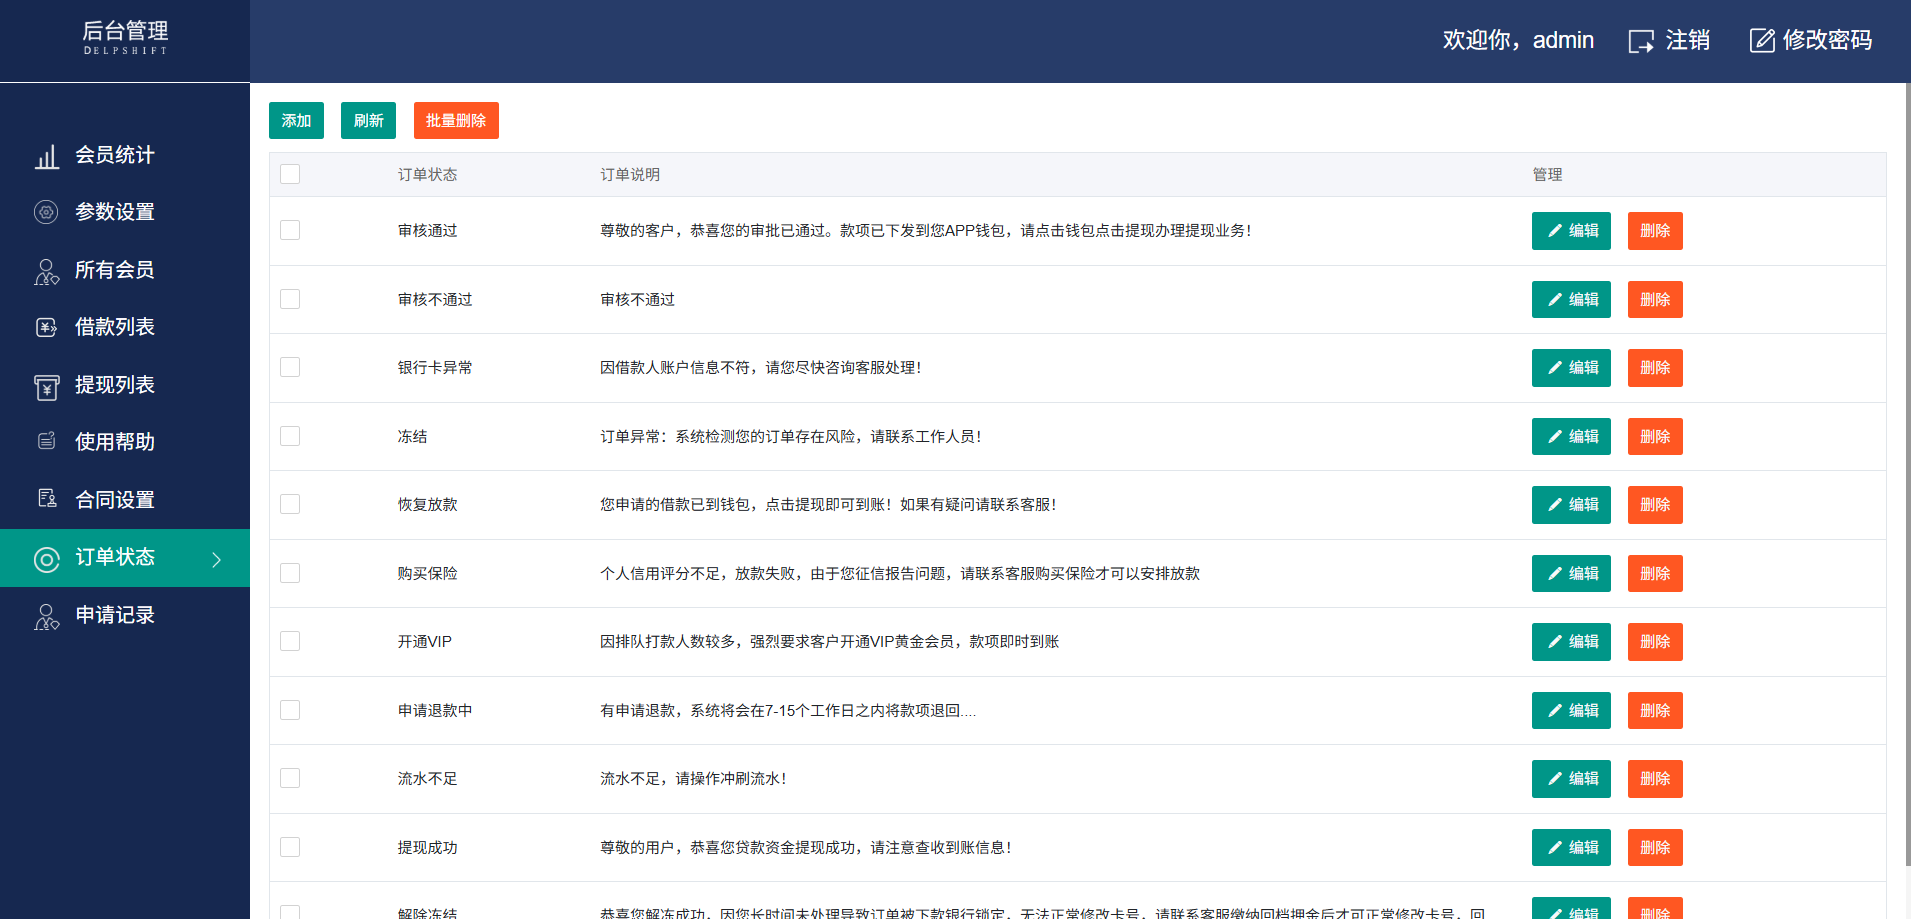Delete the 申请退款中 row
Viewport: 1911px width, 919px height.
[1655, 711]
